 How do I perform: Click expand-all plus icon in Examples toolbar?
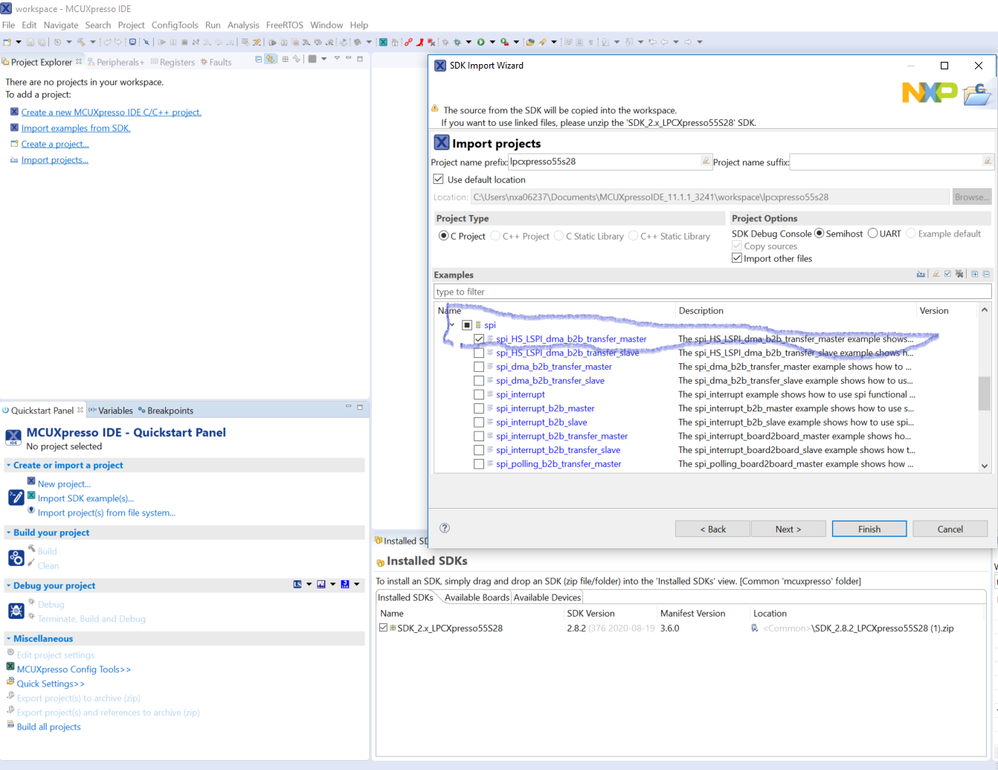coord(974,274)
